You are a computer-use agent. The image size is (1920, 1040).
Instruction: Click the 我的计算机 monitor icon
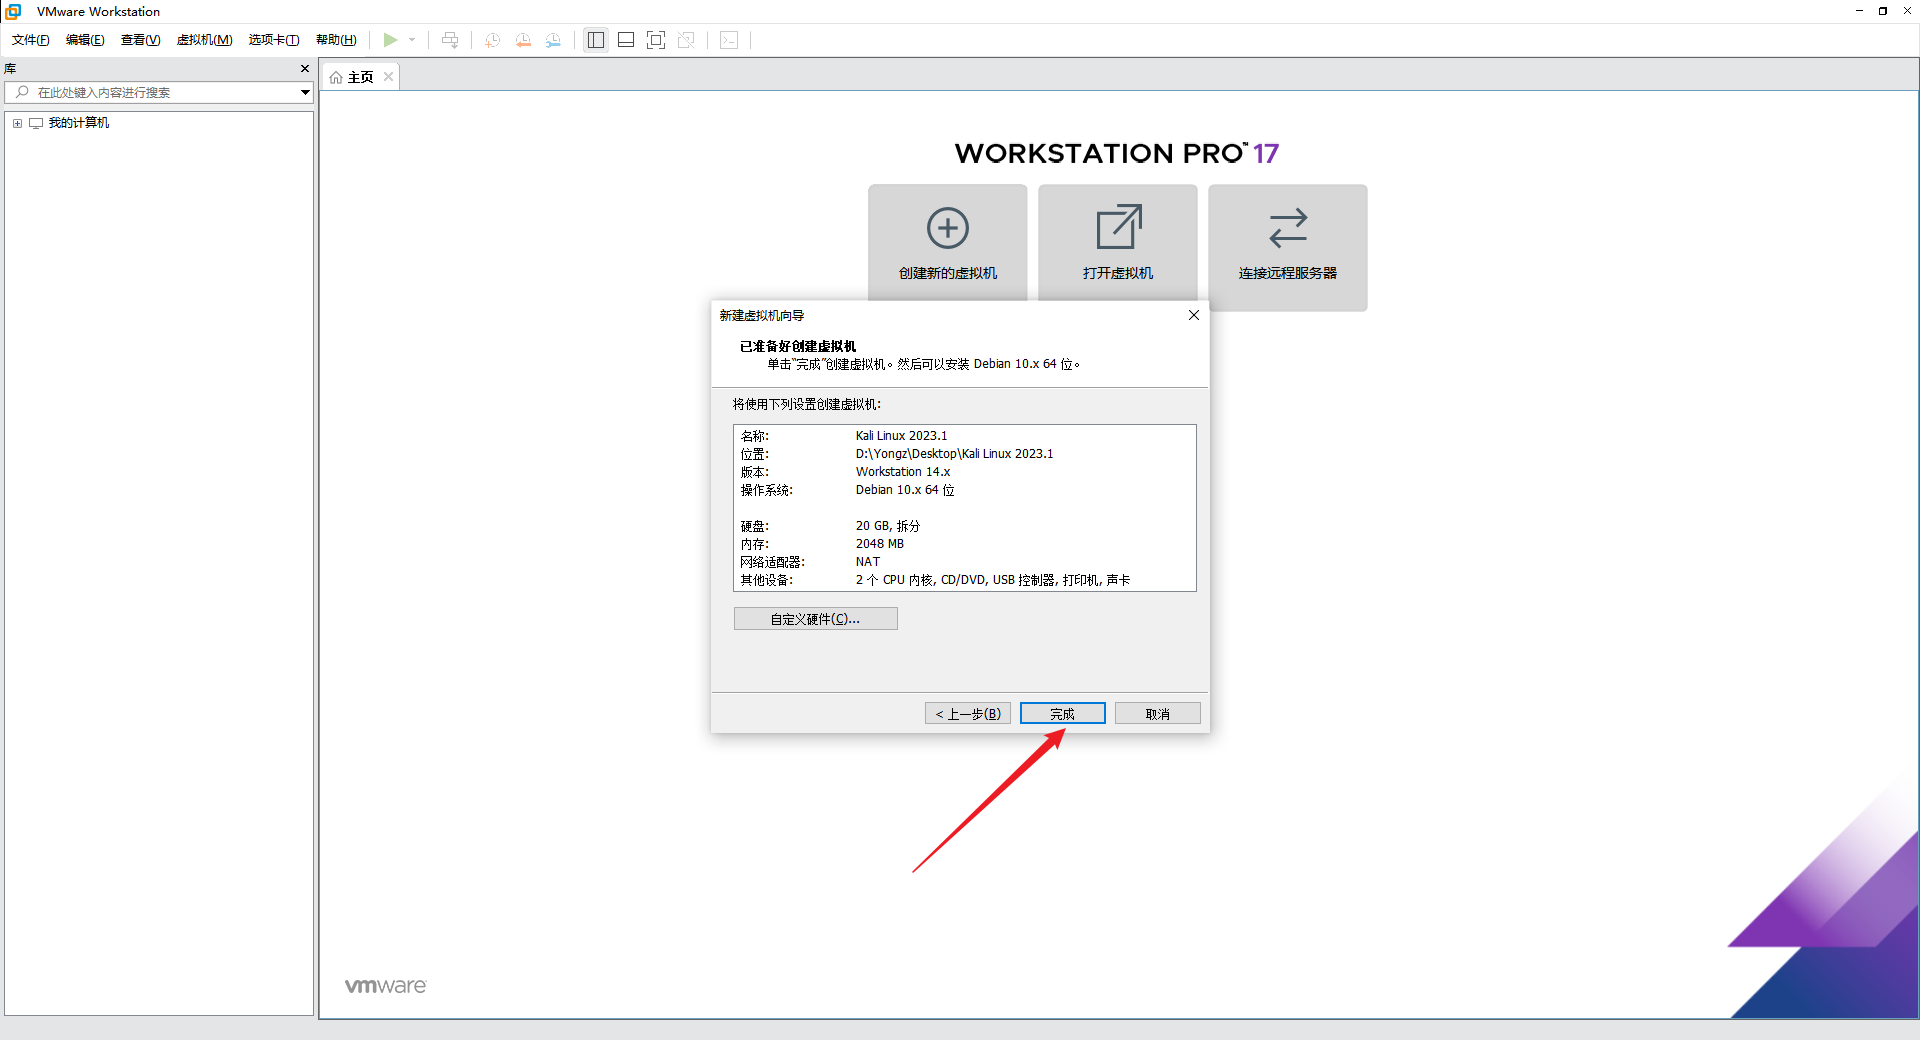click(x=36, y=123)
